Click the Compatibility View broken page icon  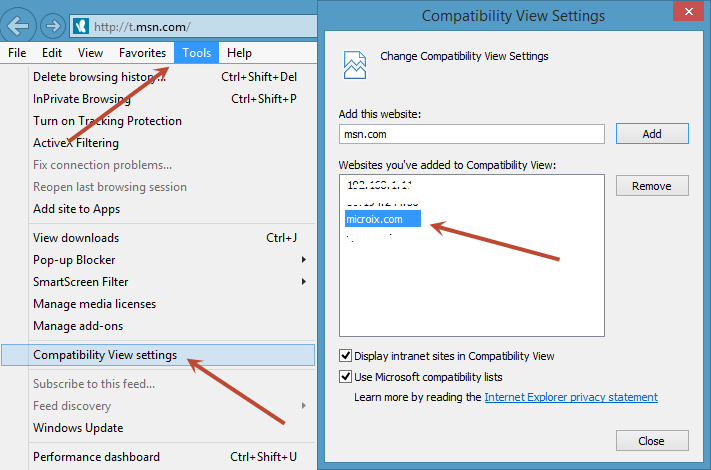coord(355,64)
